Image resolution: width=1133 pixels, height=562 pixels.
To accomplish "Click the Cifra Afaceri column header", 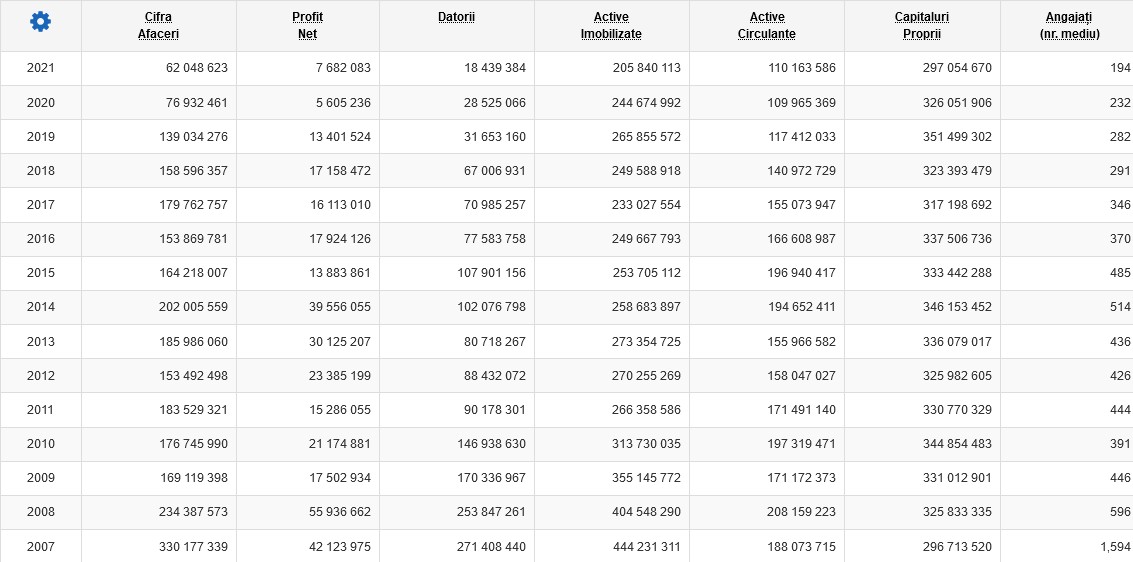I will coord(158,25).
